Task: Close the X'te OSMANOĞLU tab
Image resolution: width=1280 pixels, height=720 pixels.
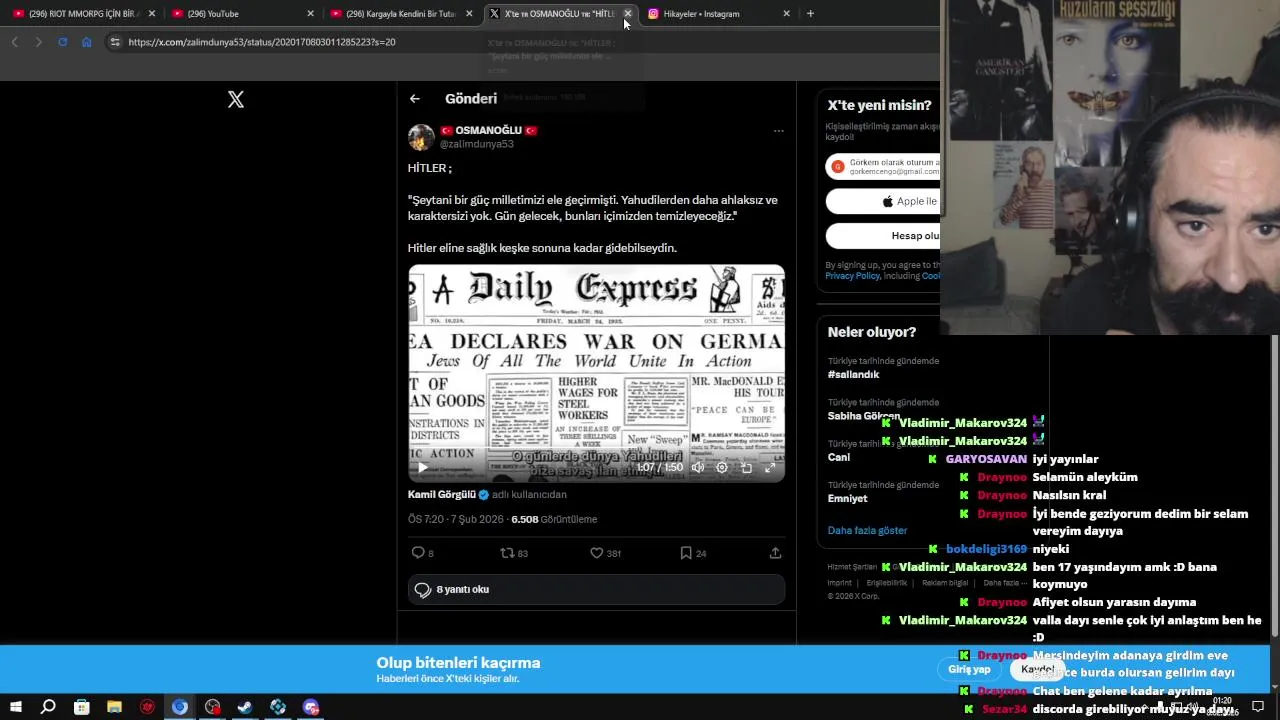Action: (628, 14)
